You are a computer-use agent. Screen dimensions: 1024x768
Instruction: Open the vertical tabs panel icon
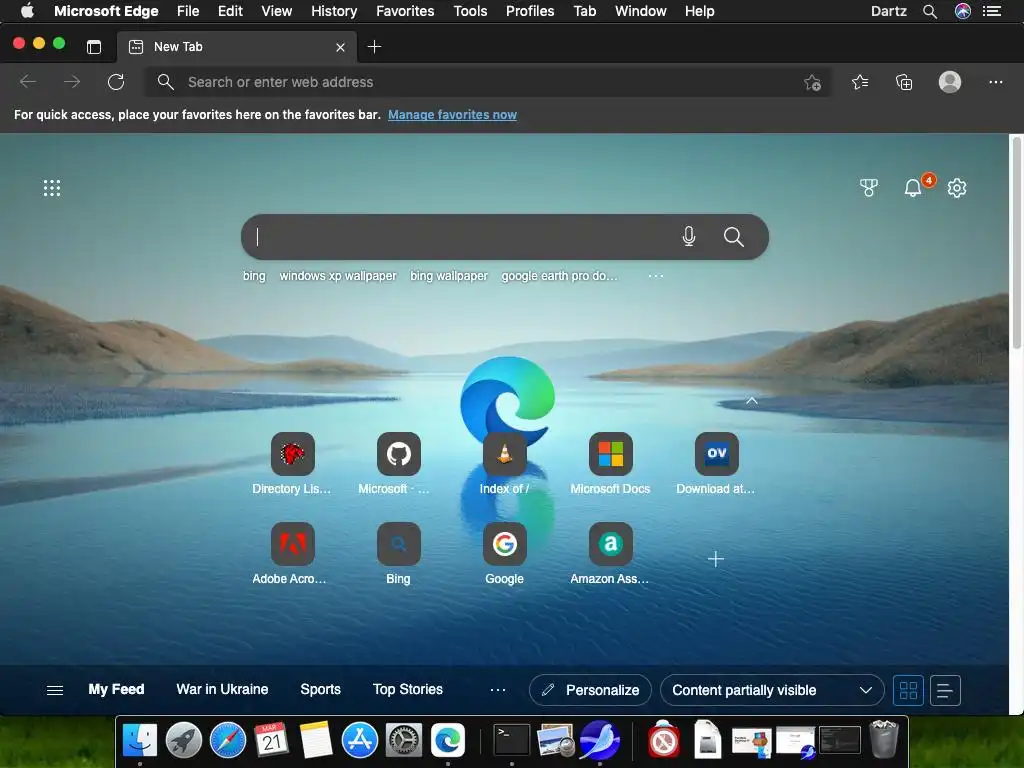(94, 47)
